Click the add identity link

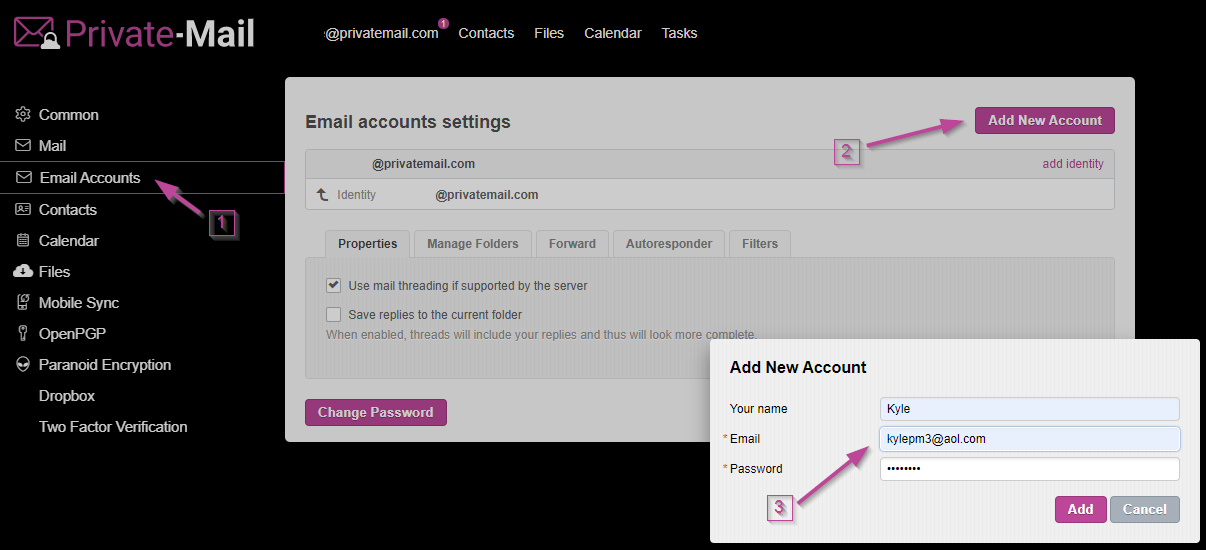click(x=1072, y=164)
